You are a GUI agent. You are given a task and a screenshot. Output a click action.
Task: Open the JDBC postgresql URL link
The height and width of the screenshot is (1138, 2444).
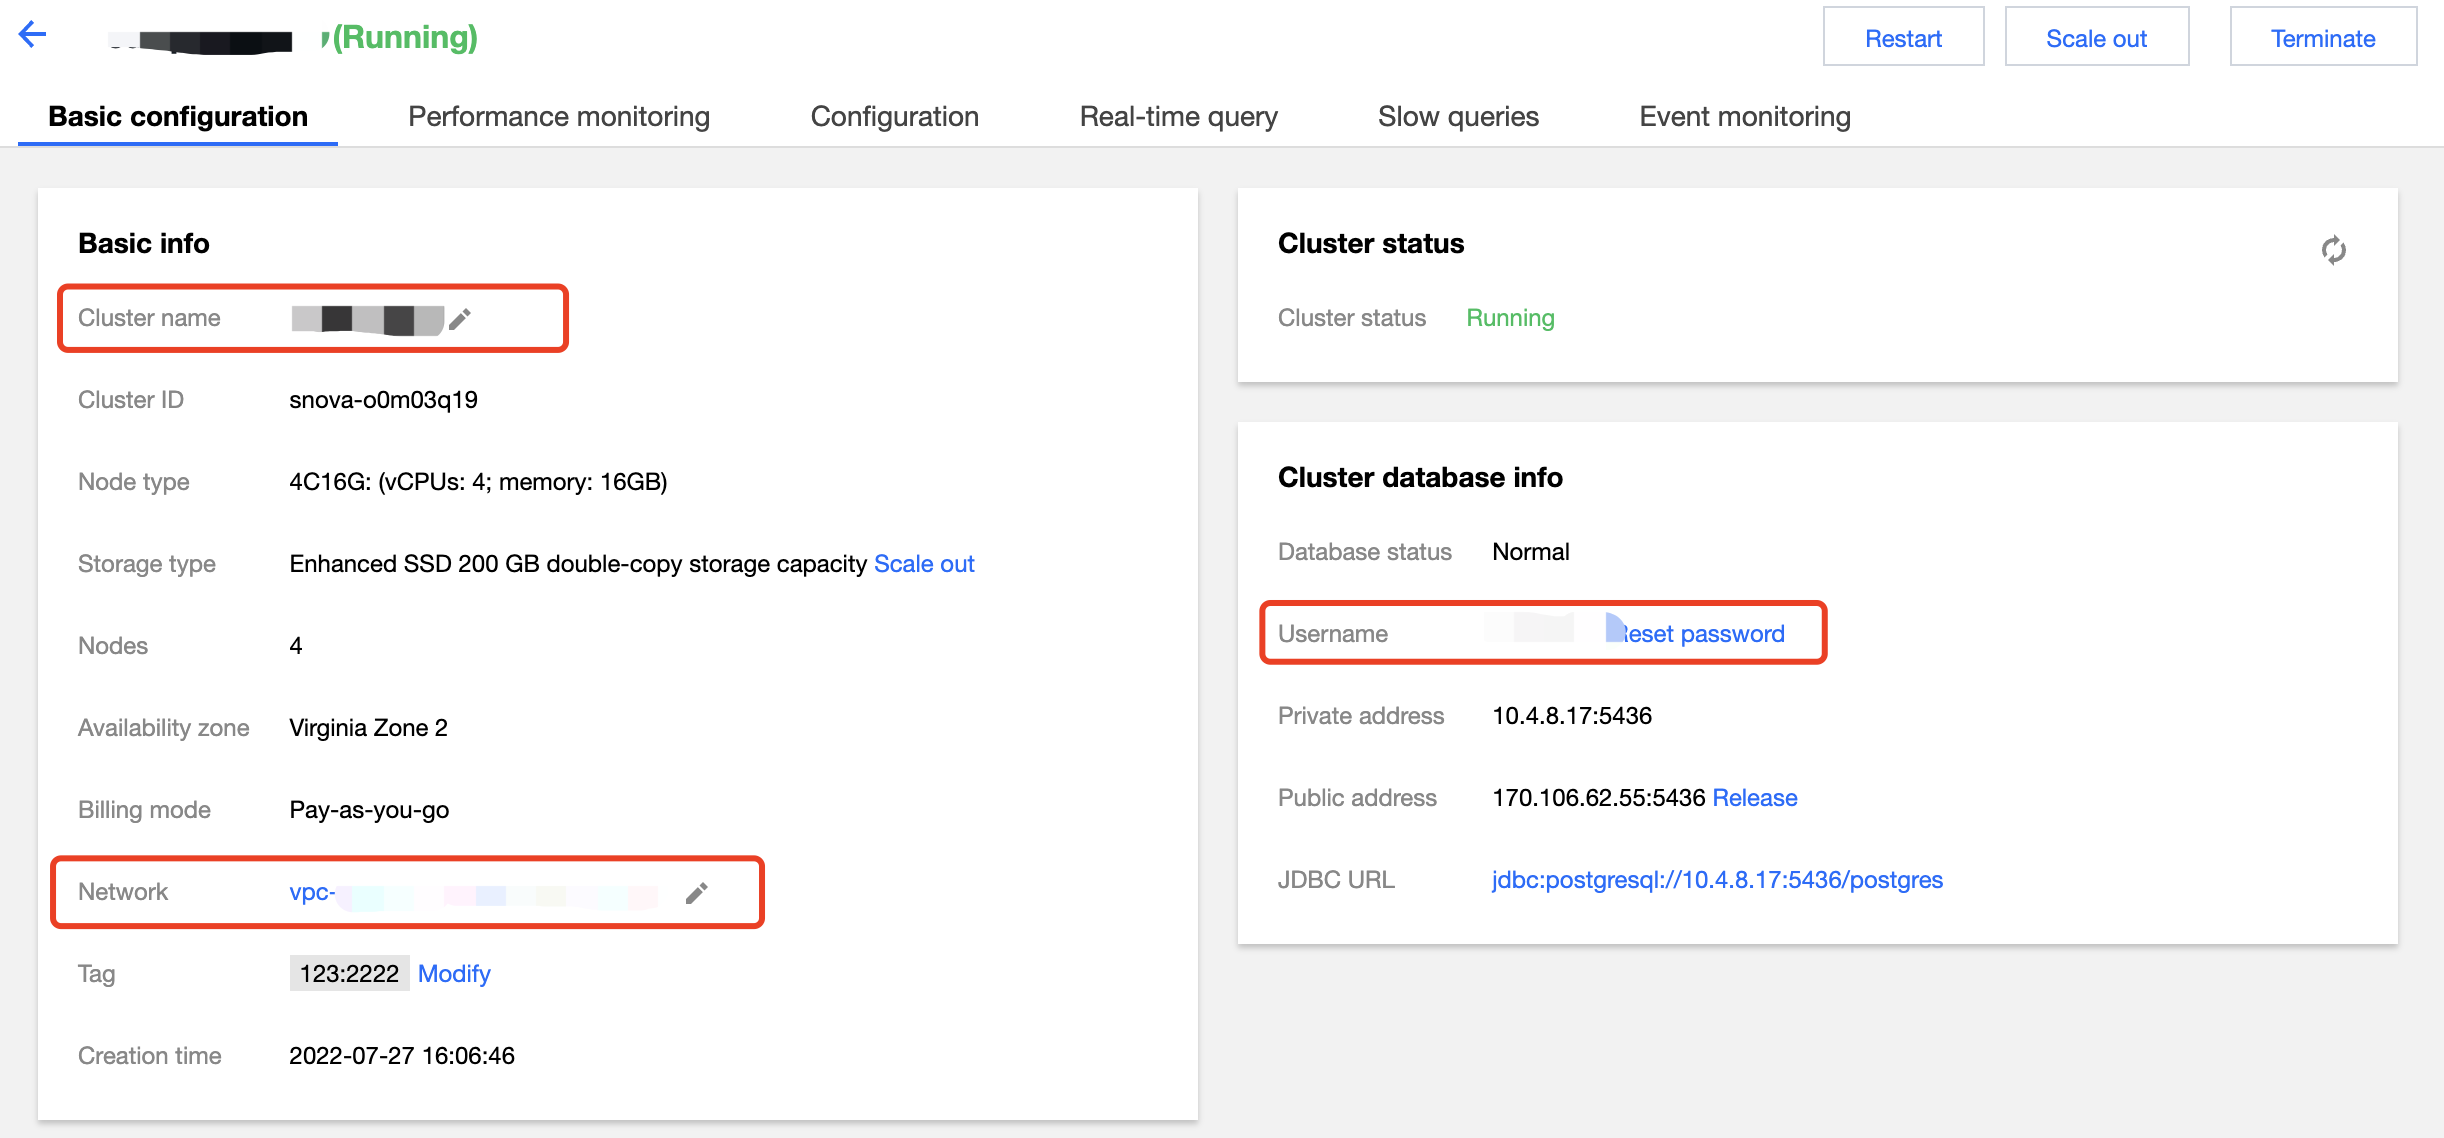click(x=1716, y=880)
